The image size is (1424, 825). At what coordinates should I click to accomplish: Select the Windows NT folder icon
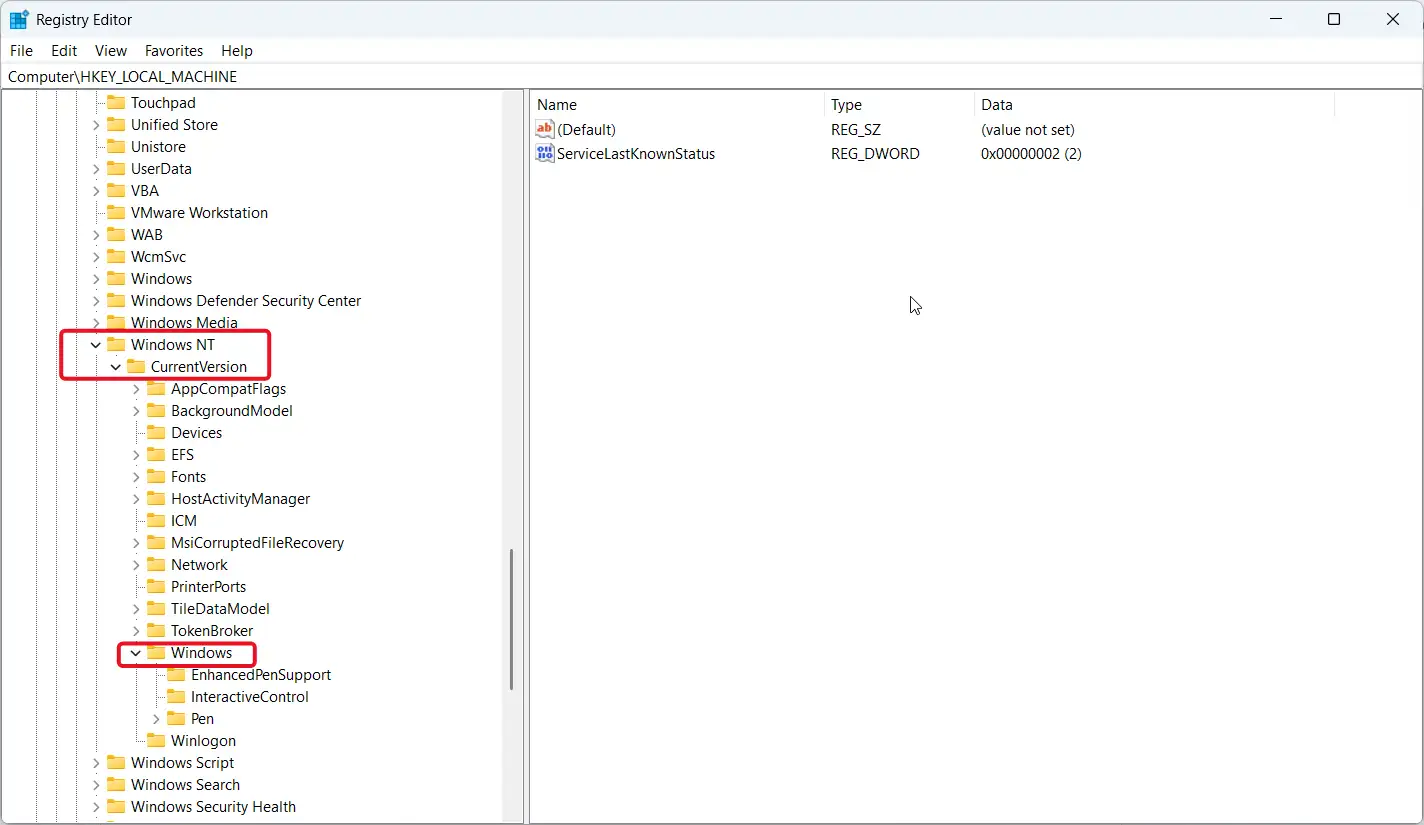(116, 345)
